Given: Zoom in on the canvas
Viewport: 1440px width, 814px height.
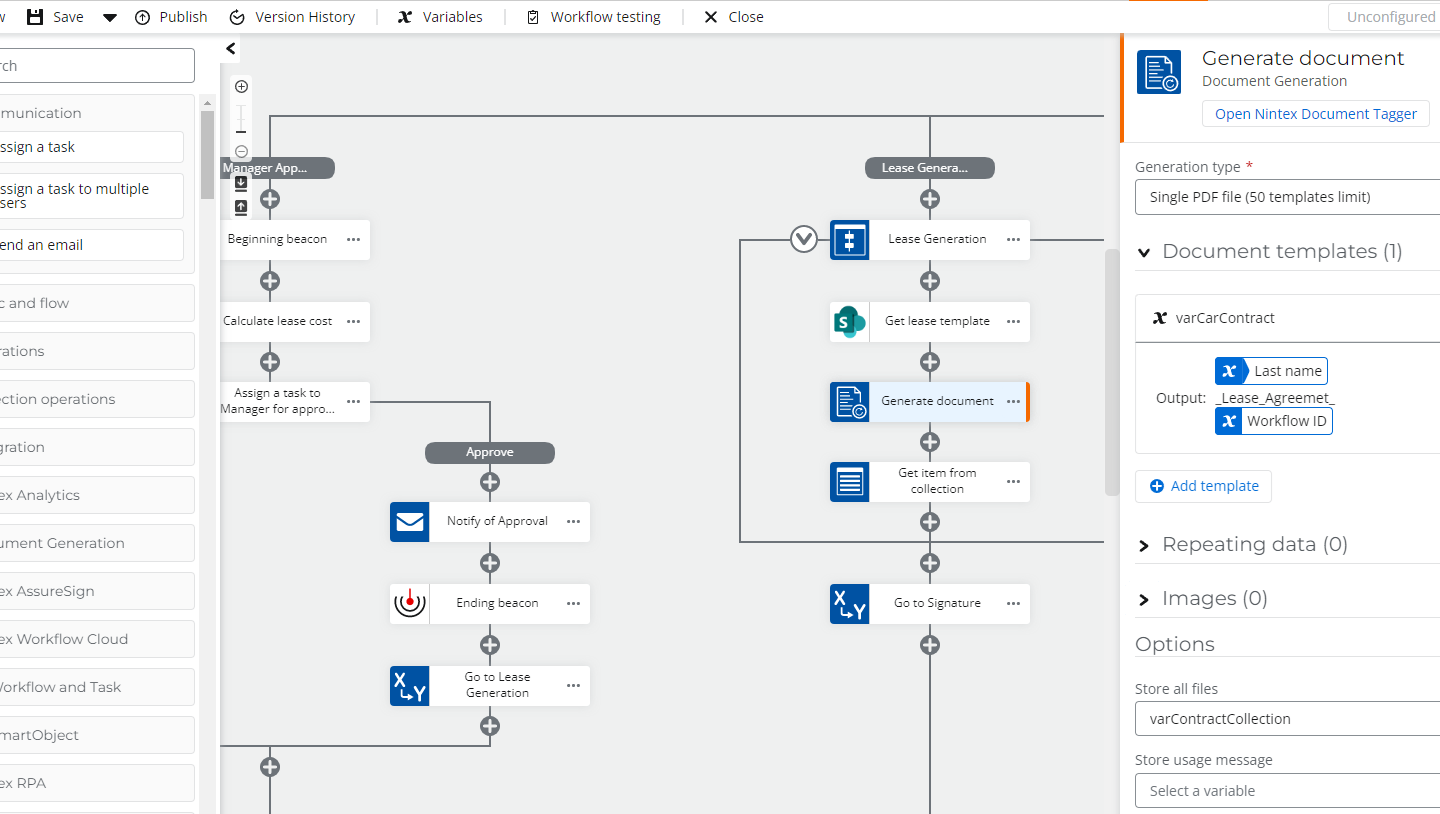Looking at the screenshot, I should (241, 87).
